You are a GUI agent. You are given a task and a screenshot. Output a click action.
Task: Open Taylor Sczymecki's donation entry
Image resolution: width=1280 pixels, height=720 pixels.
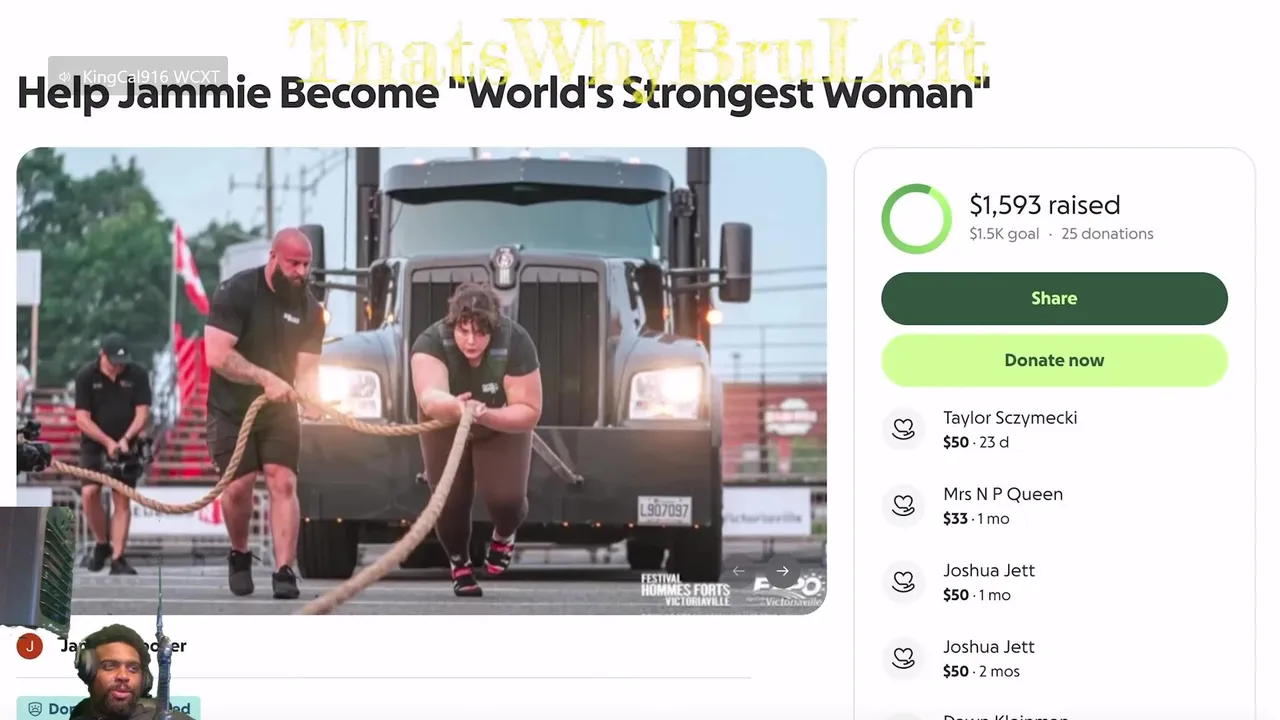pos(1054,429)
